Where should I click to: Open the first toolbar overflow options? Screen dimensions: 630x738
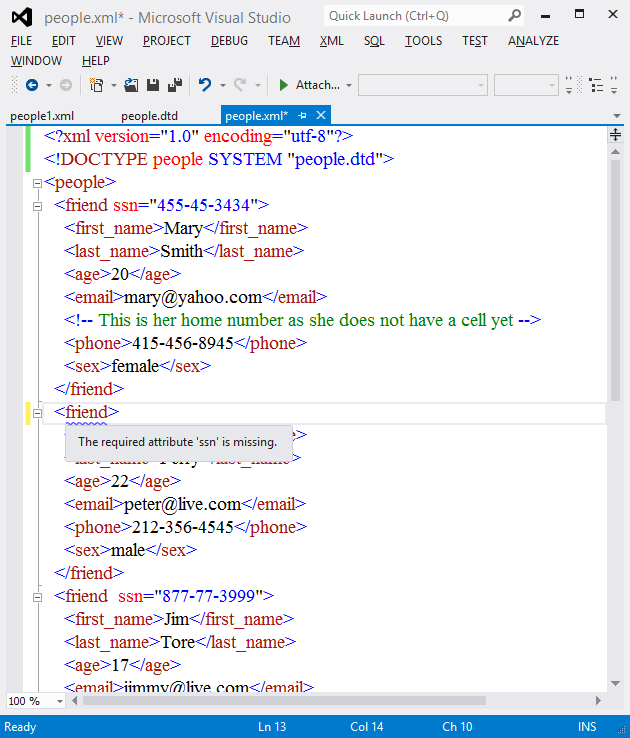[x=569, y=85]
